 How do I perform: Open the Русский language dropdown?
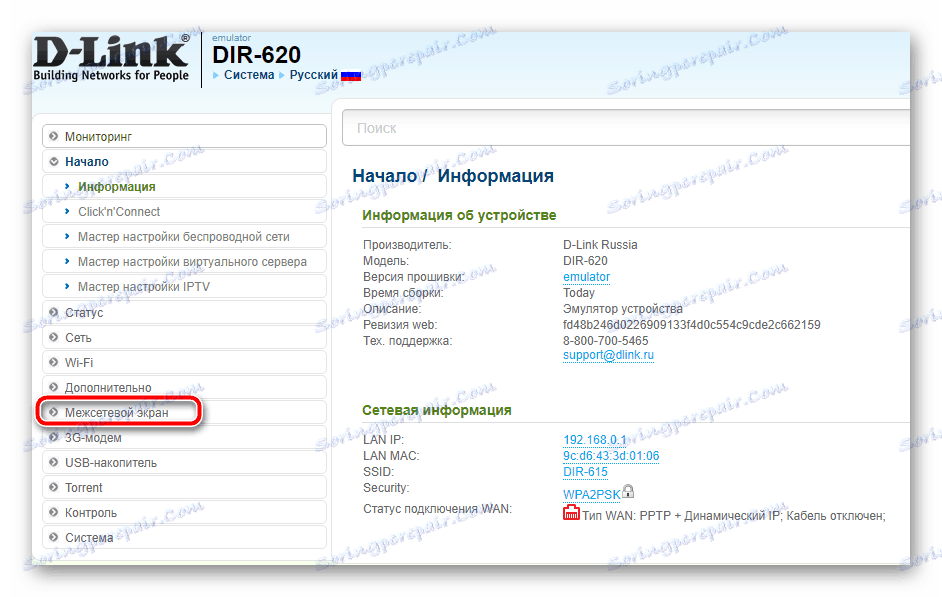314,75
